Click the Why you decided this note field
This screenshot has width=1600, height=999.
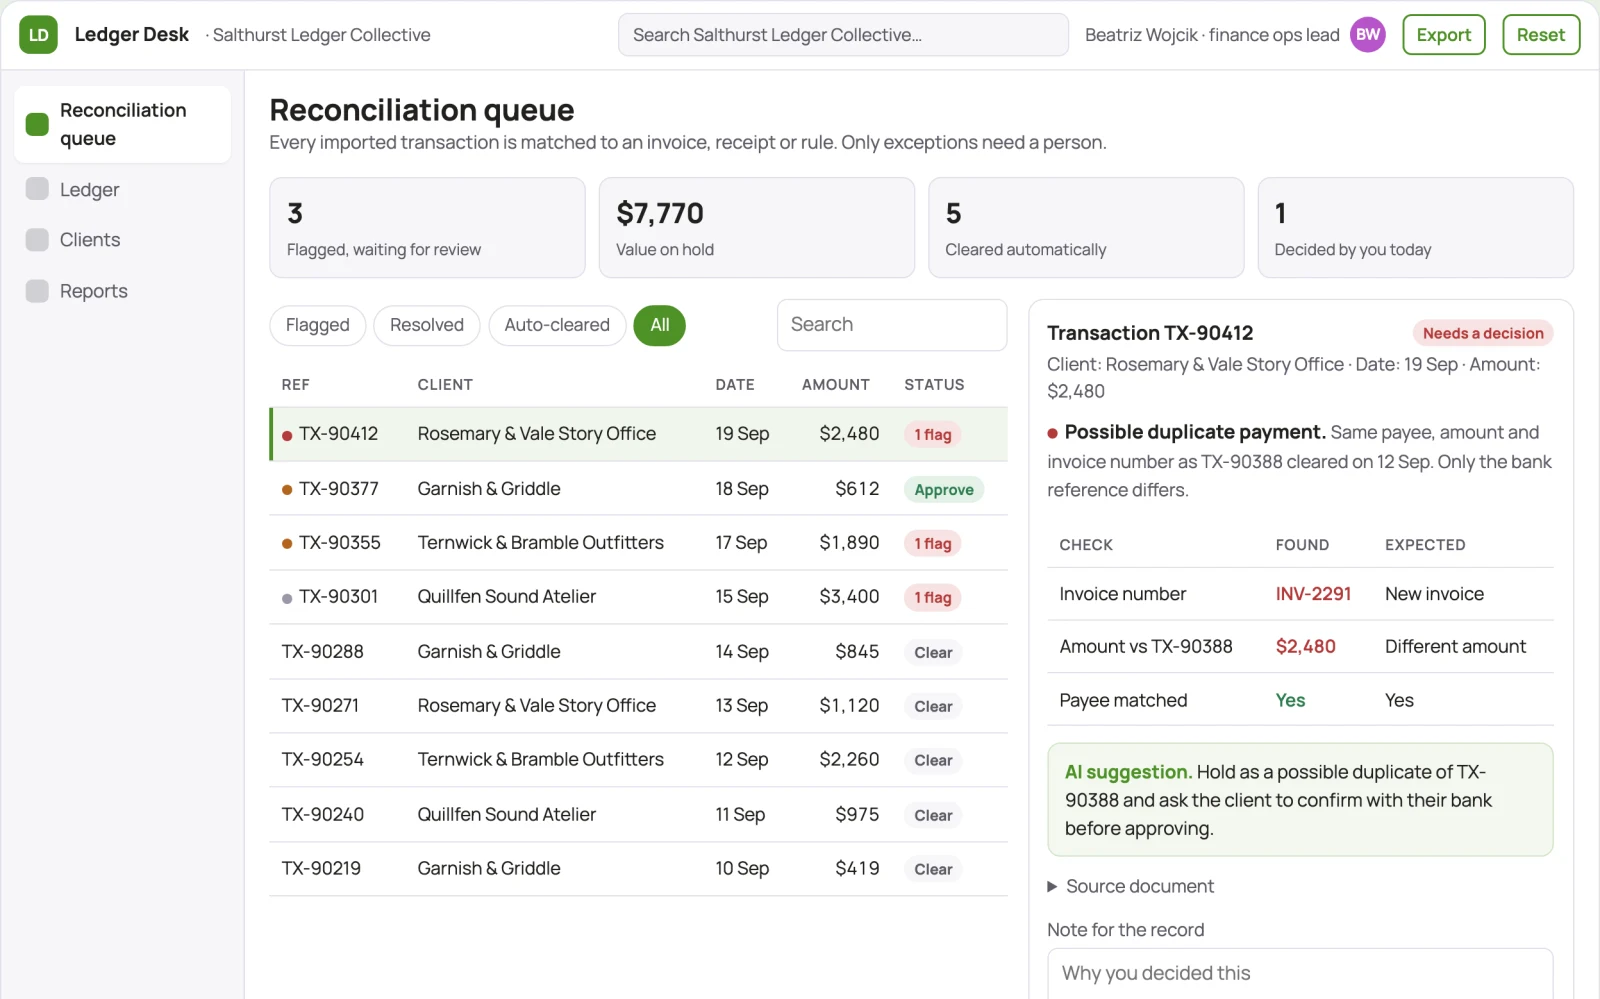pyautogui.click(x=1300, y=973)
